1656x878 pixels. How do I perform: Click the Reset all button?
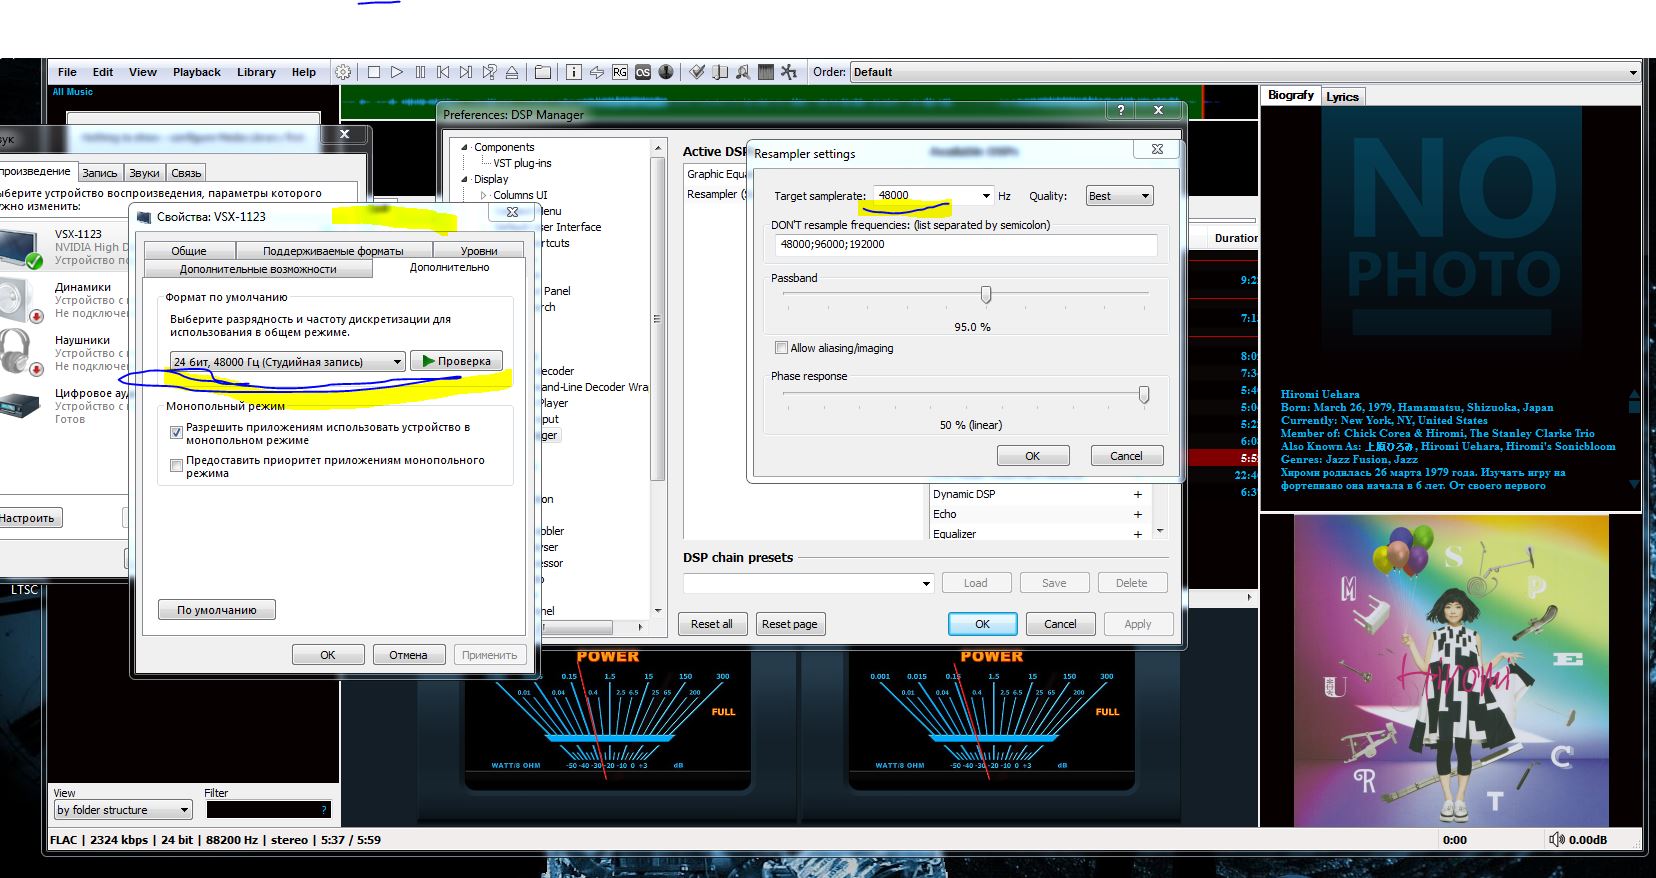pyautogui.click(x=711, y=624)
